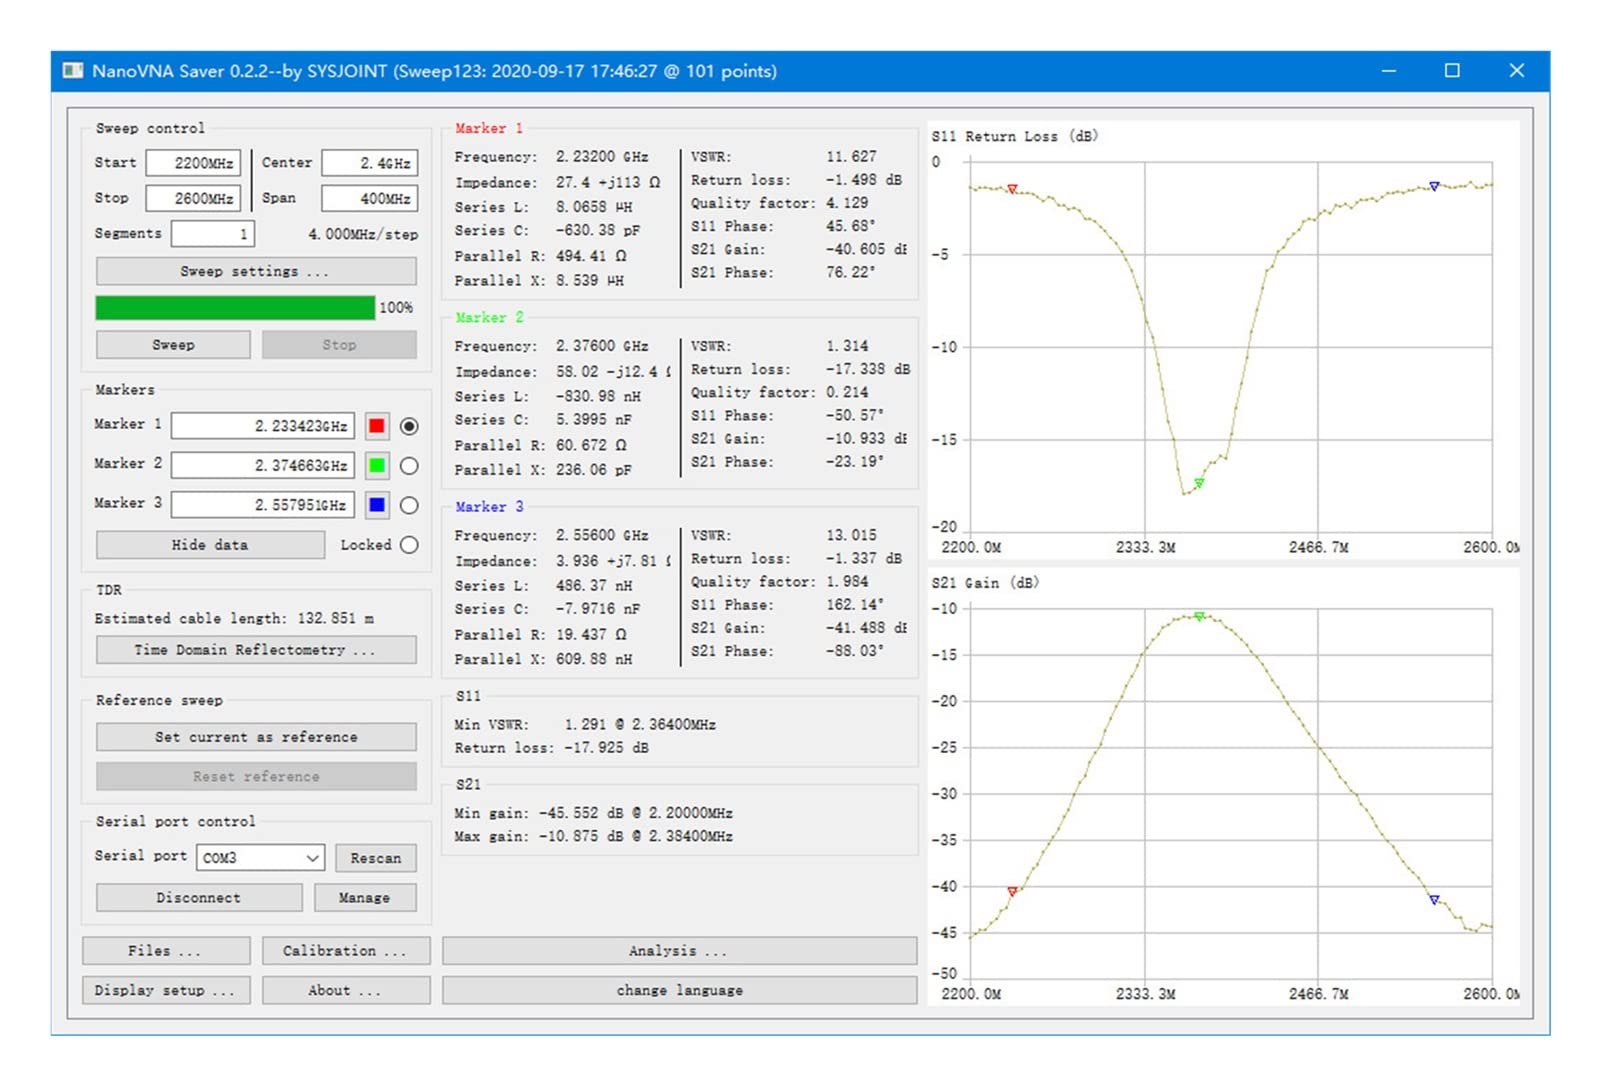Click Marker 2 Return loss -17.338 dB

pyautogui.click(x=868, y=369)
